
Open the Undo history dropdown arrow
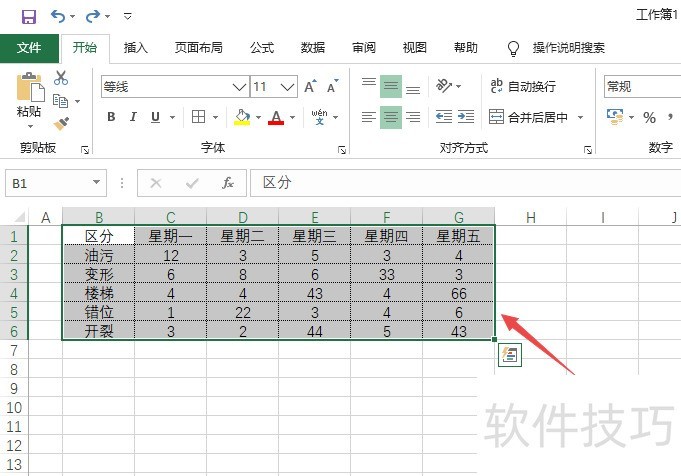[73, 17]
